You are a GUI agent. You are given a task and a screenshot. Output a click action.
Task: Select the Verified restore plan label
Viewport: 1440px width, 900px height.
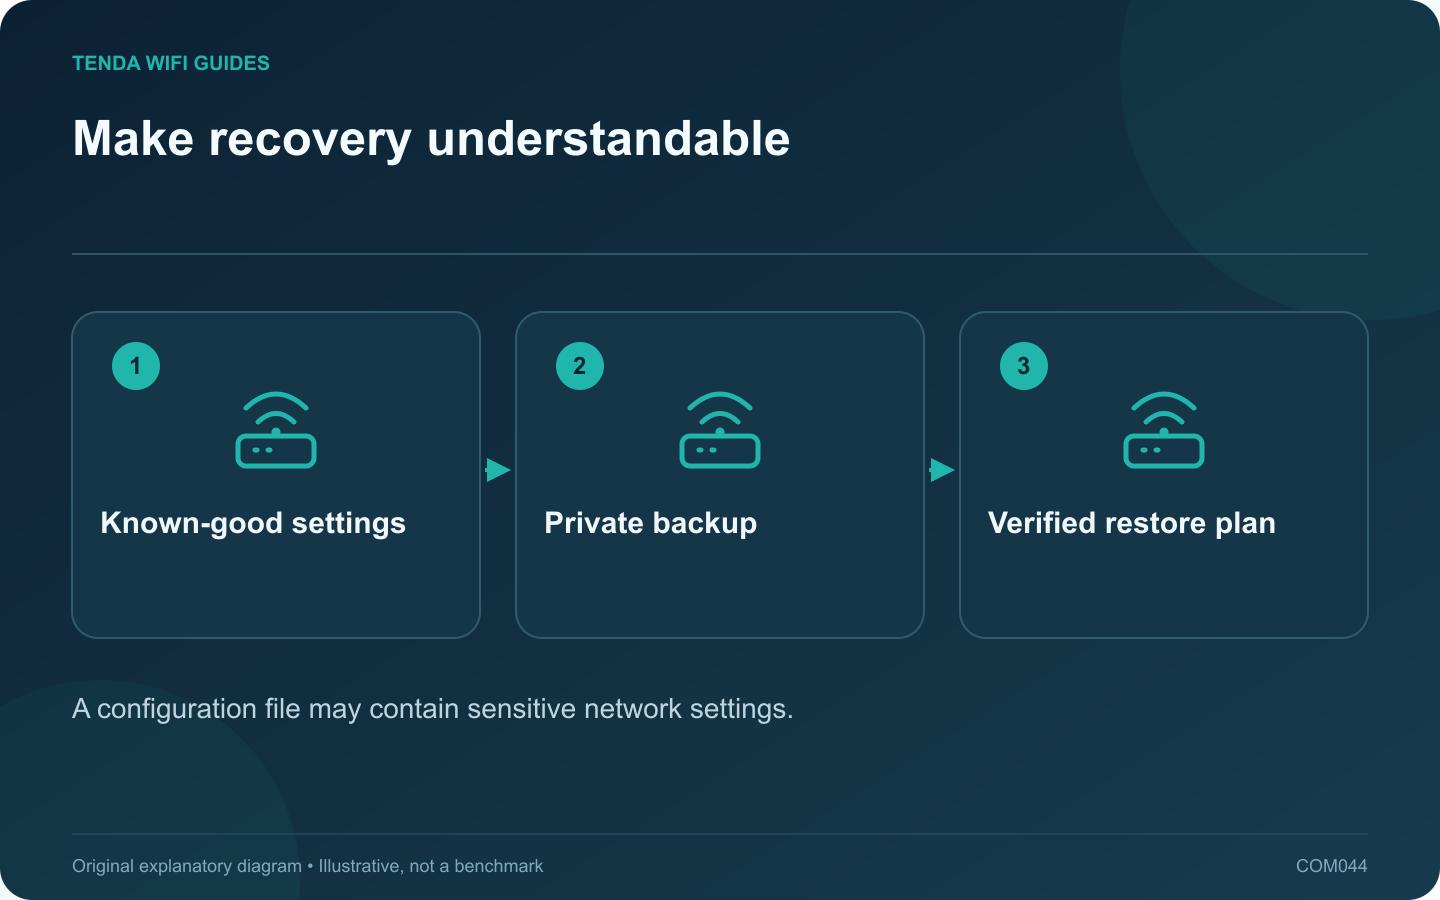click(x=1132, y=523)
